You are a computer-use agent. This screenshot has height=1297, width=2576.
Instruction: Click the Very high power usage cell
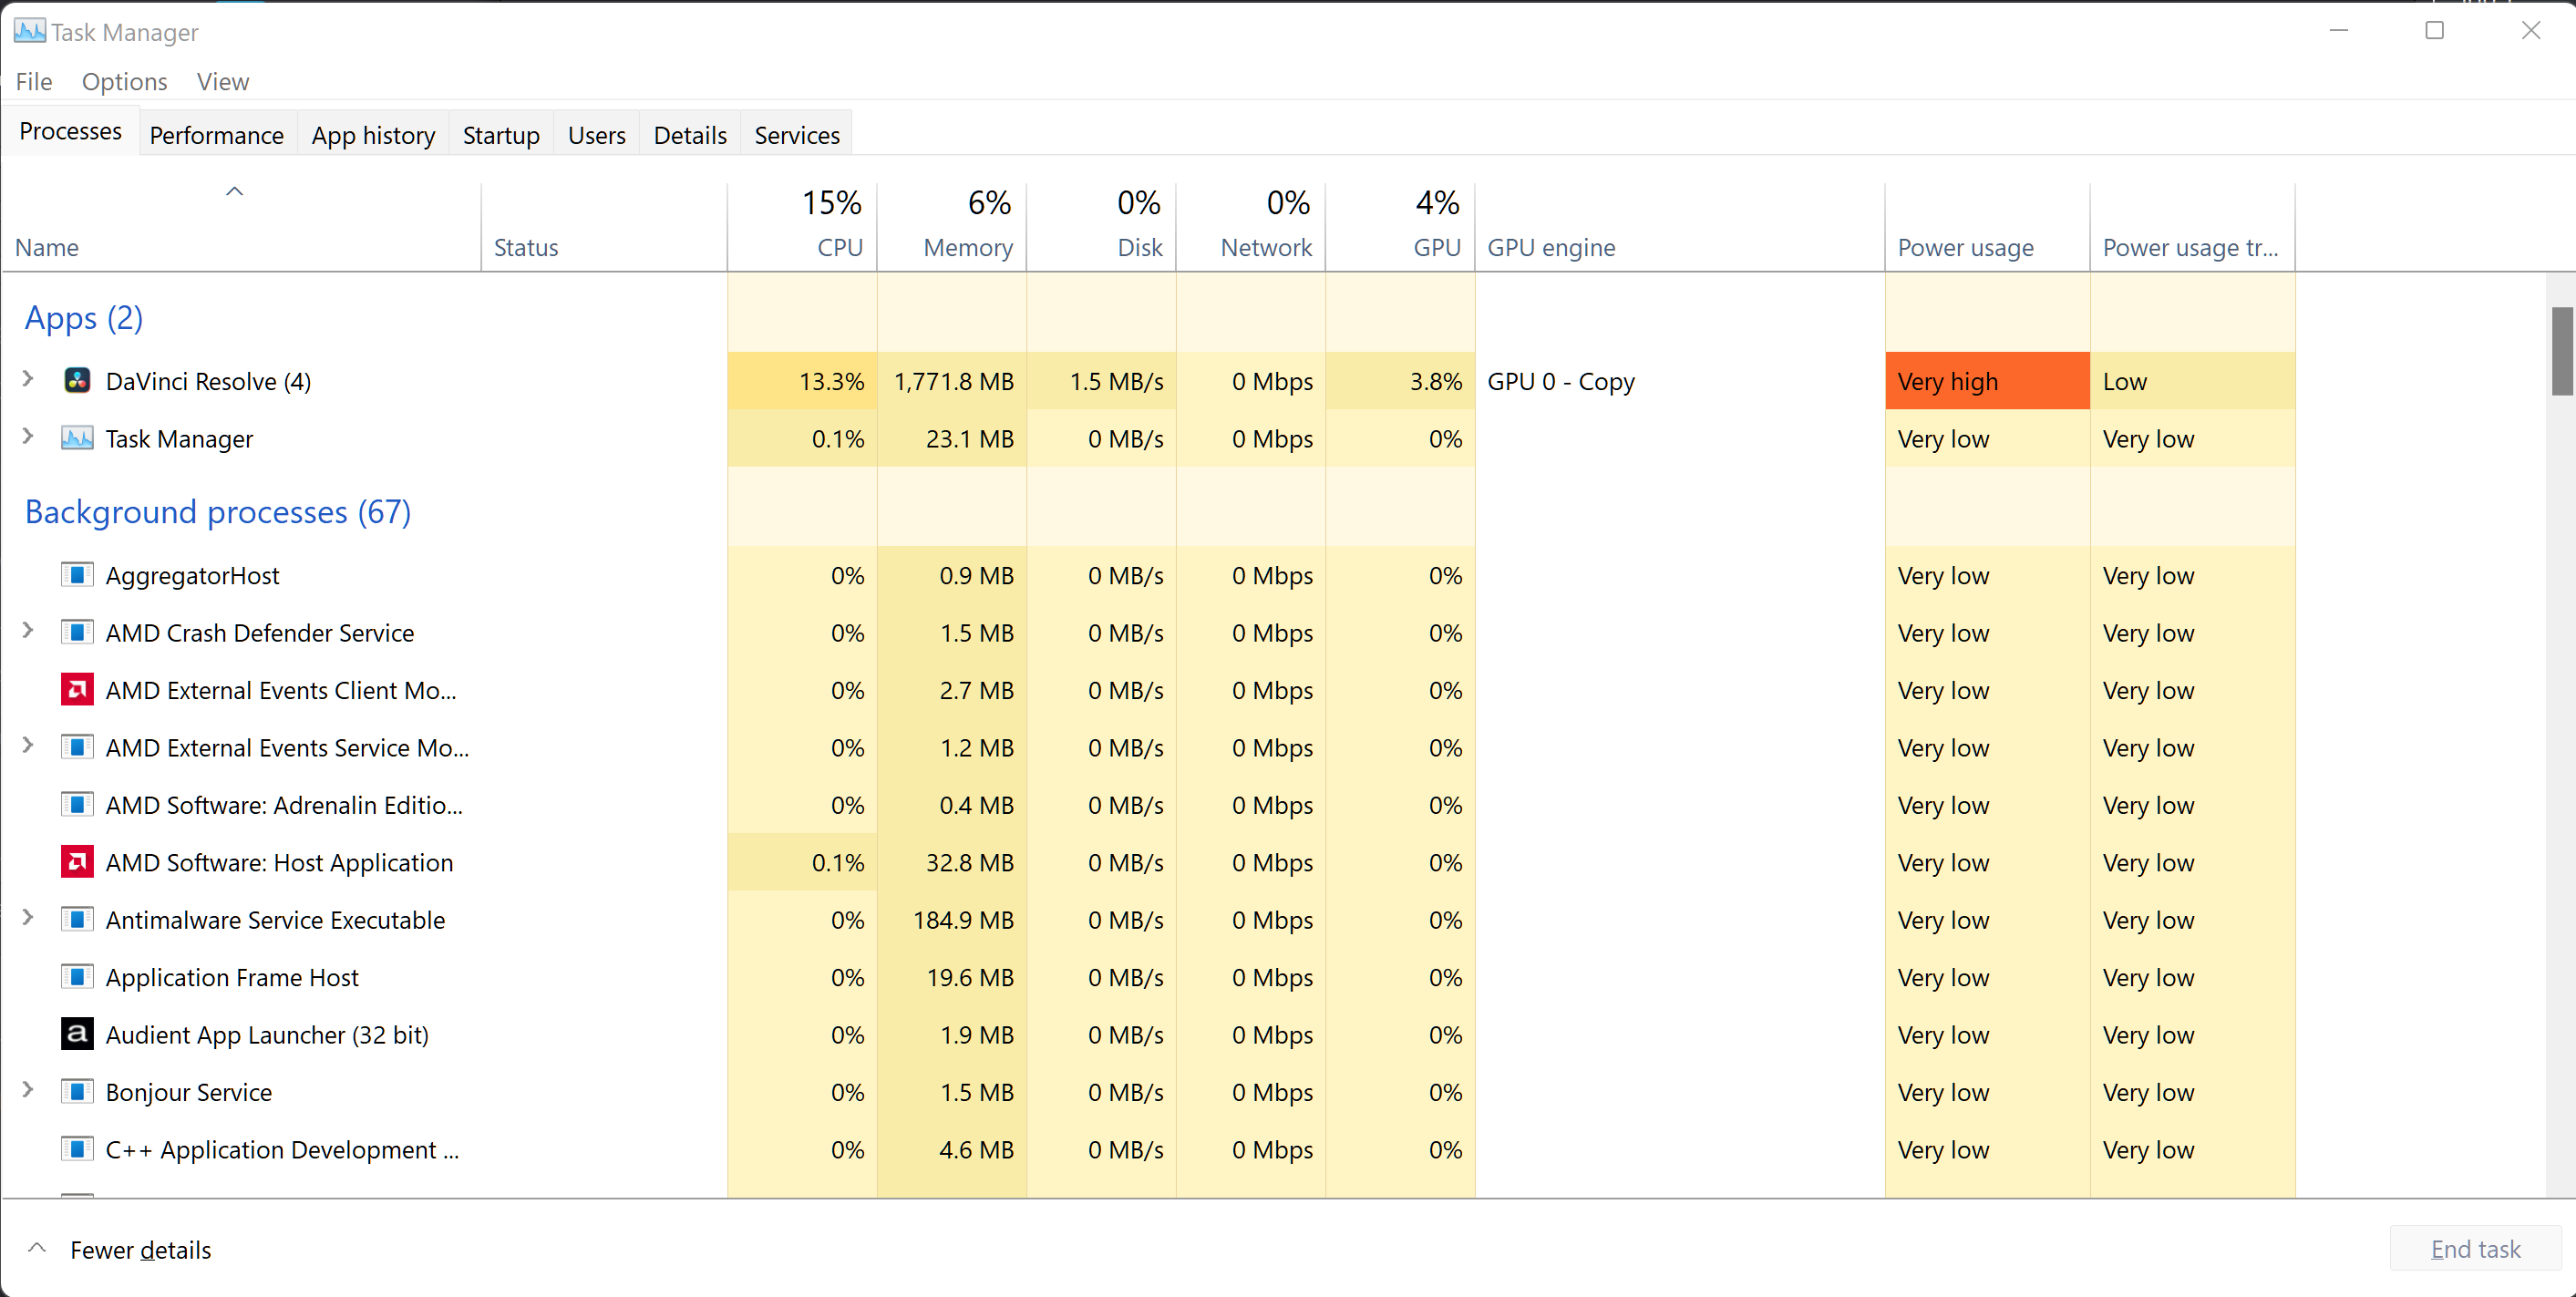point(1987,381)
